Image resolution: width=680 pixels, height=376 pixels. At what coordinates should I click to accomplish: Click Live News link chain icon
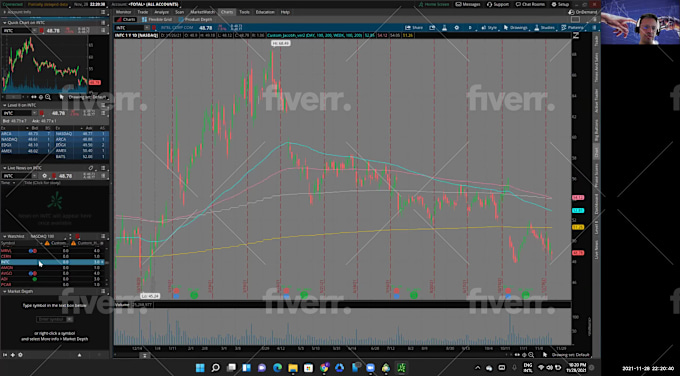(x=91, y=168)
